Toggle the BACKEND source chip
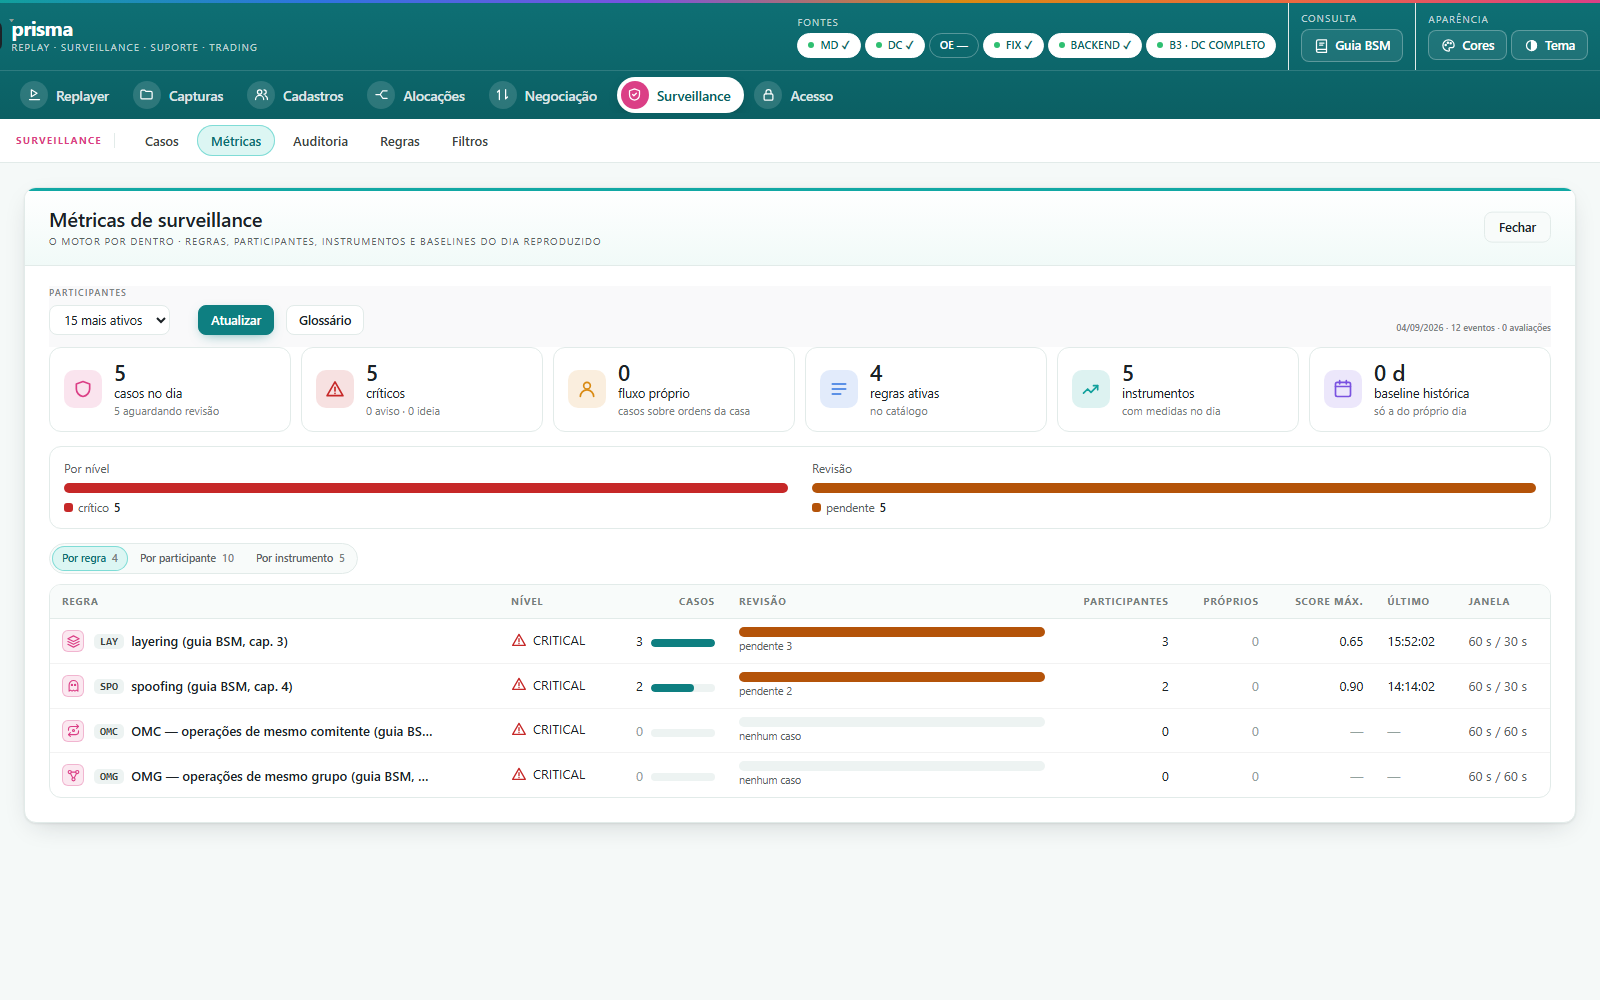Image resolution: width=1600 pixels, height=1000 pixels. (1095, 45)
